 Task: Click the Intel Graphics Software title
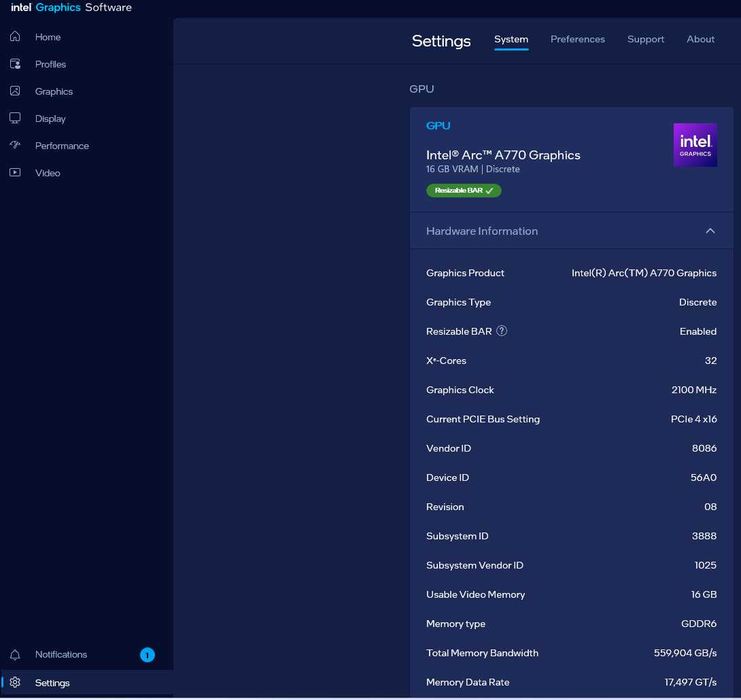71,8
